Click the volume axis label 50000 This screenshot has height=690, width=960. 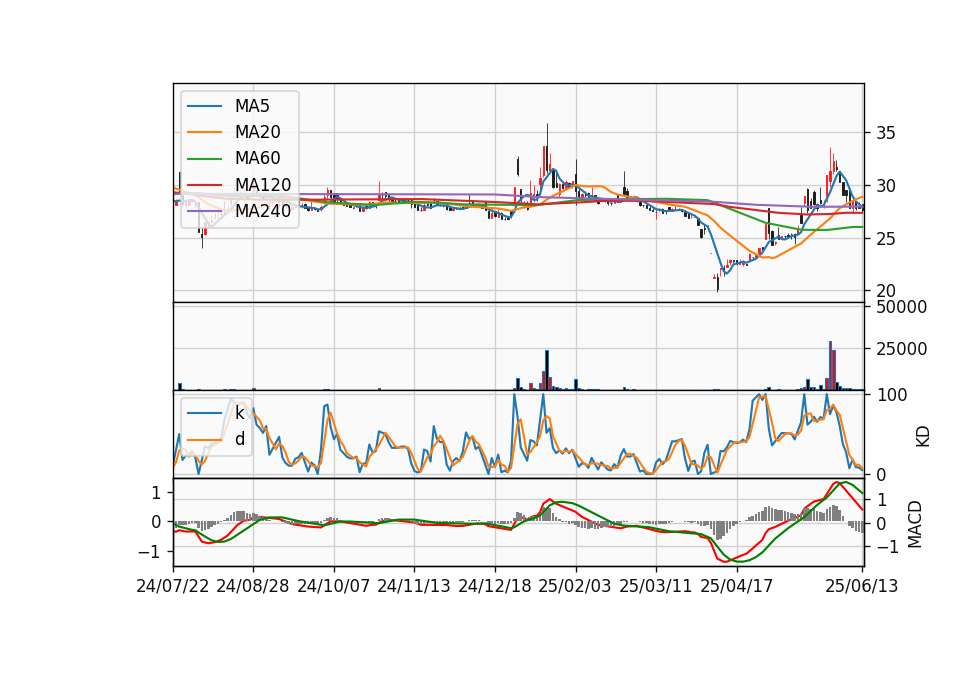tap(901, 307)
